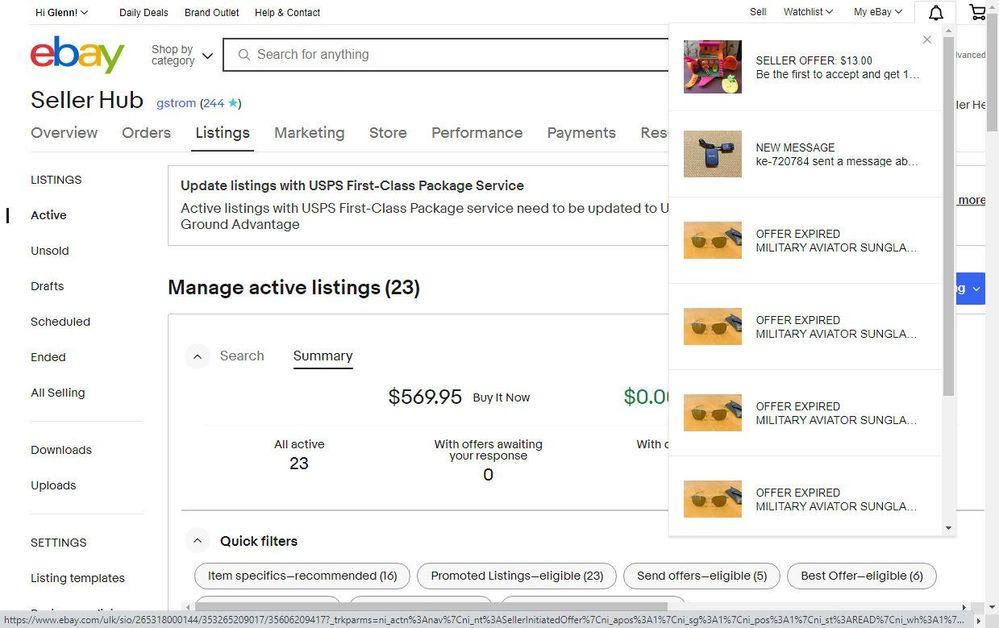Open Uploads in the sidebar
This screenshot has width=999, height=628.
click(54, 486)
